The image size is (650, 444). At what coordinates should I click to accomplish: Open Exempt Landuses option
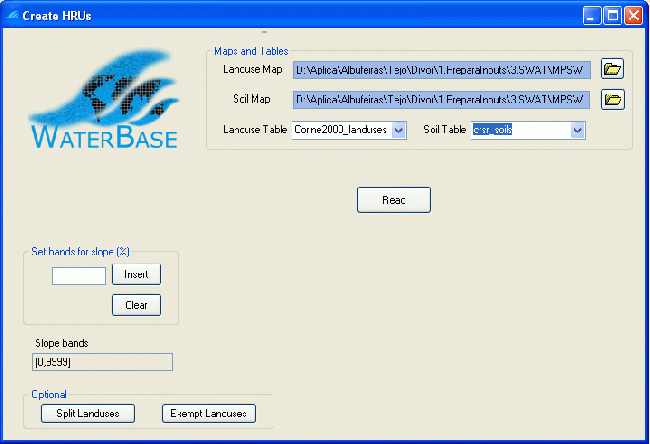click(209, 413)
